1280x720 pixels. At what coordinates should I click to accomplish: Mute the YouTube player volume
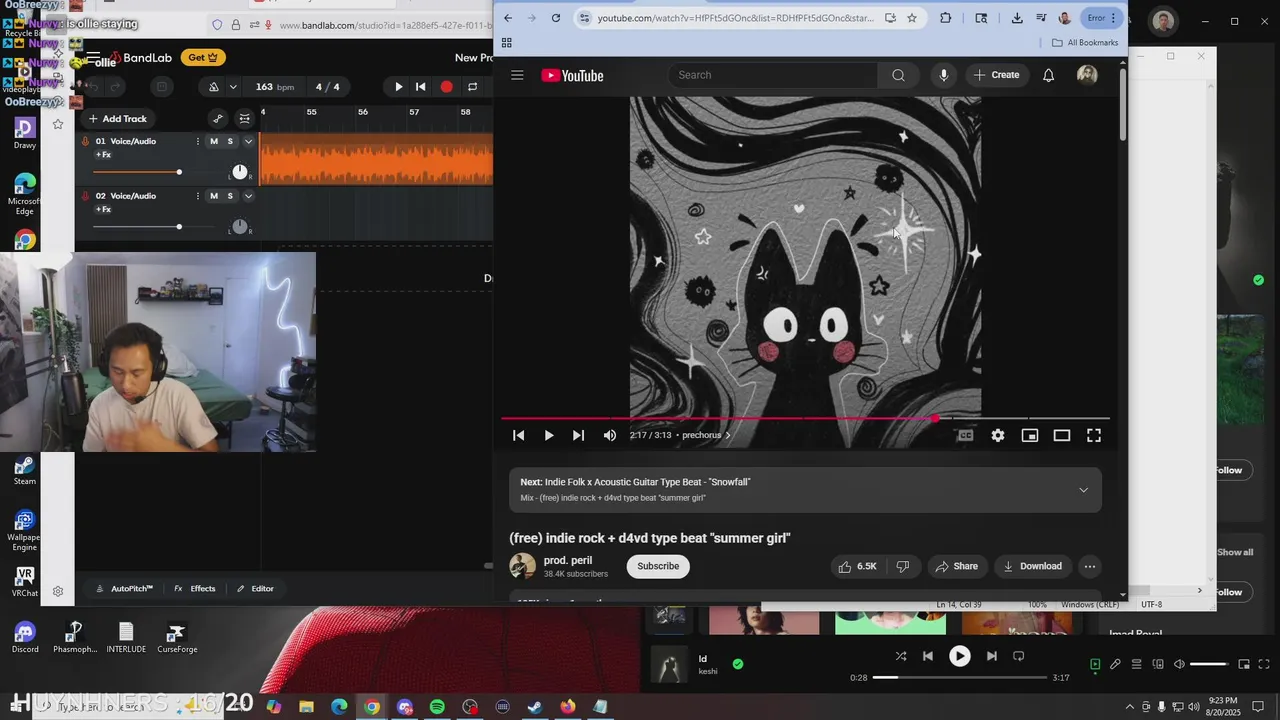click(x=610, y=435)
